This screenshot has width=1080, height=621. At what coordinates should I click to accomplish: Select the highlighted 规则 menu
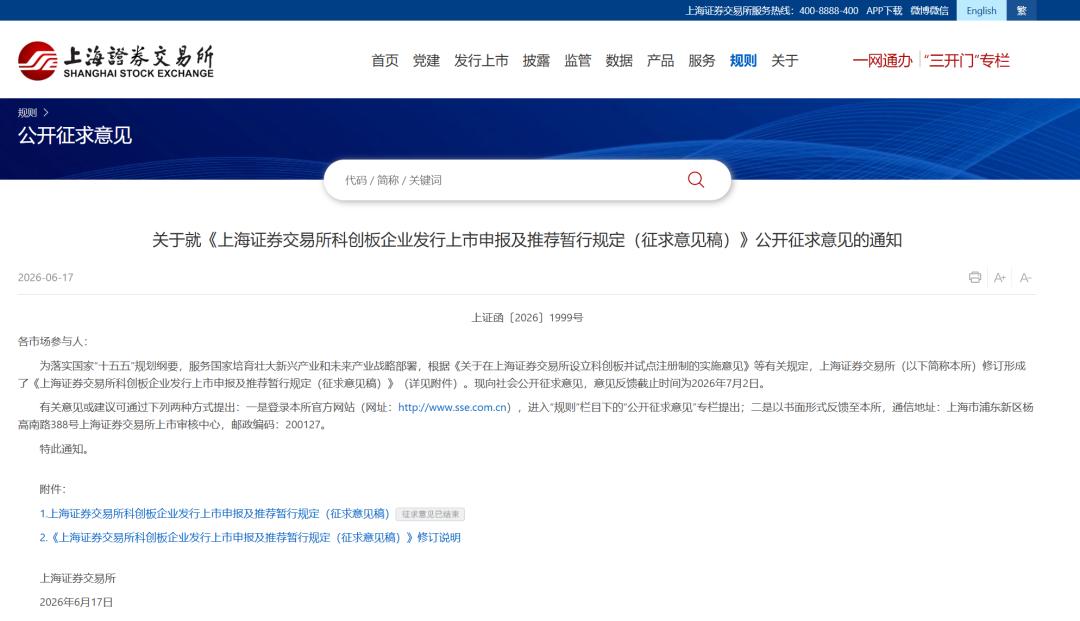pos(743,61)
